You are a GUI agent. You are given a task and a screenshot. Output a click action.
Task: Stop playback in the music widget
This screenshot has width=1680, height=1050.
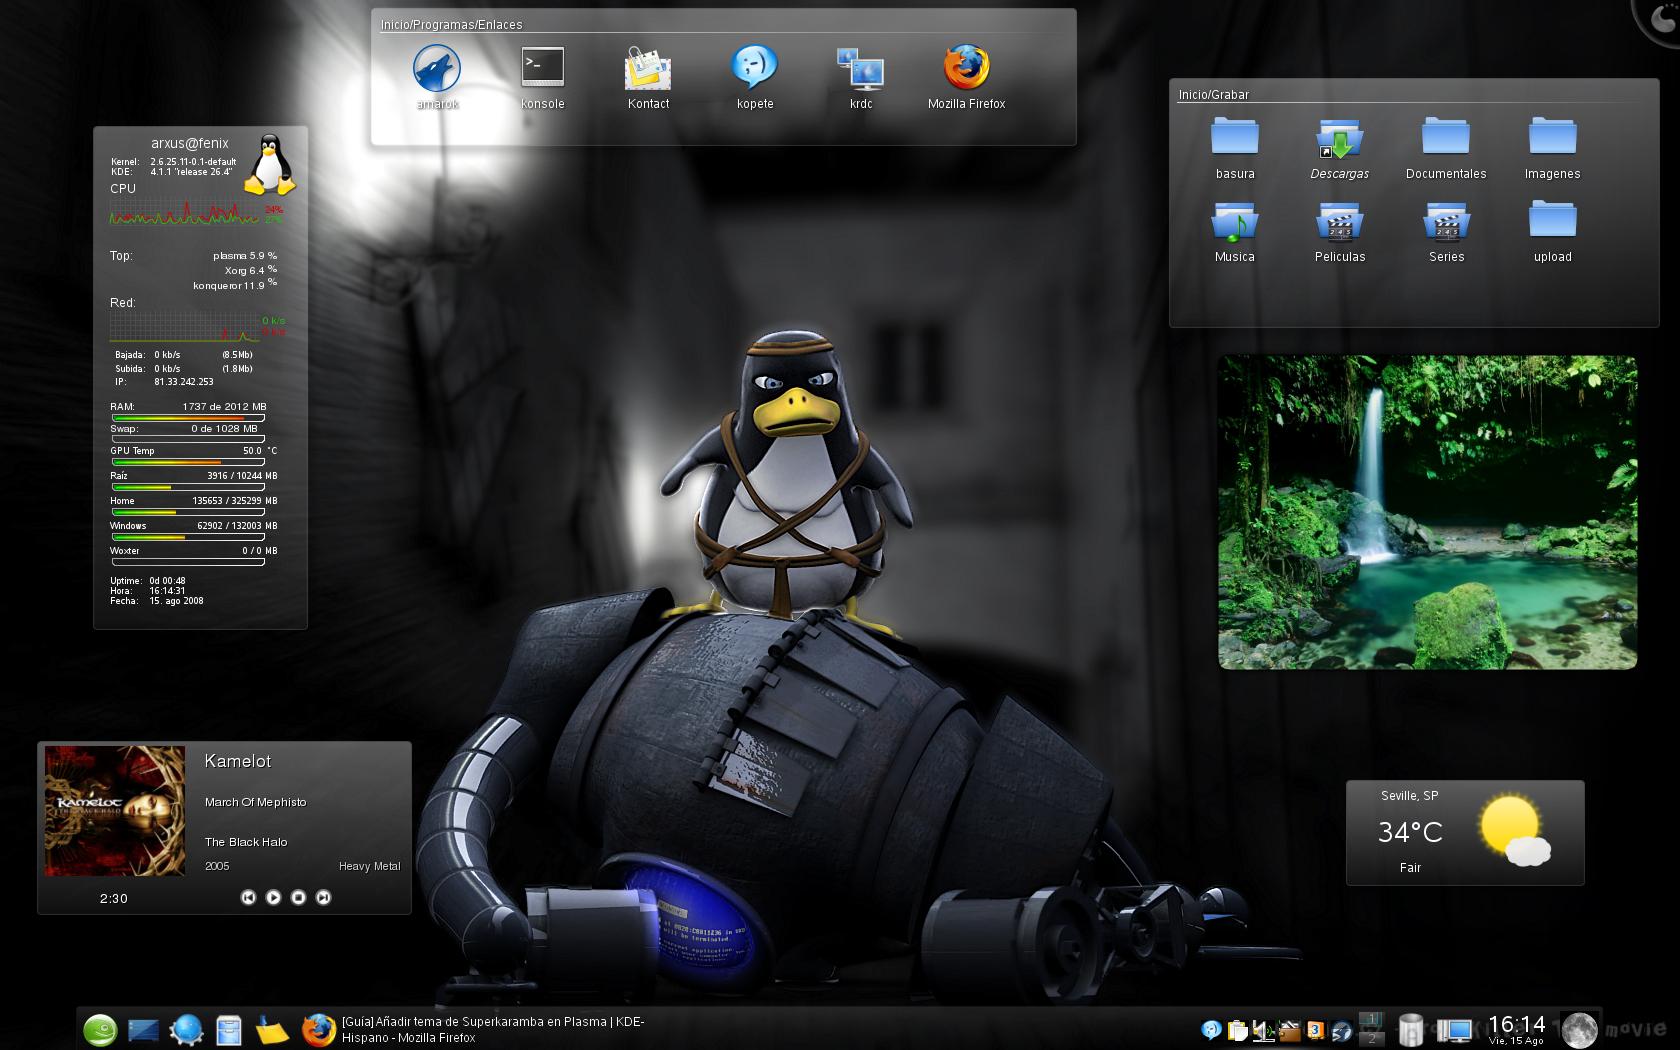[298, 897]
